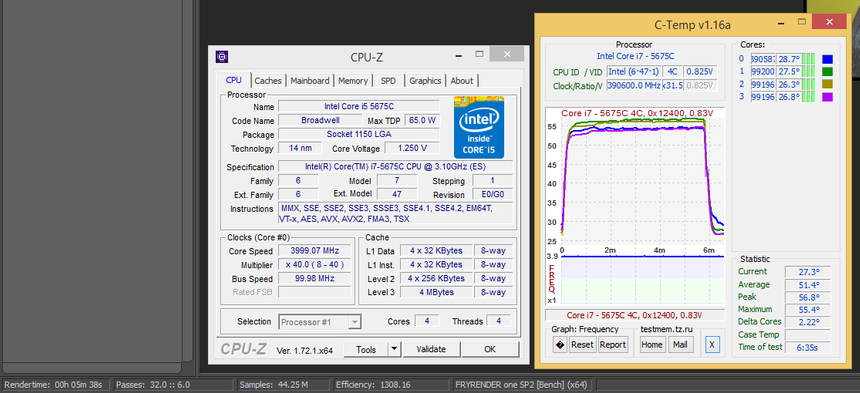The image size is (860, 393).
Task: Click the FREQ frequency graph area
Action: (635, 279)
